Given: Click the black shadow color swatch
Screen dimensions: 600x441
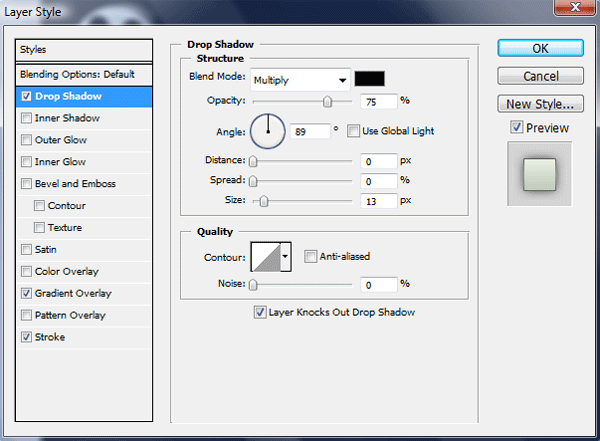Looking at the screenshot, I should 370,79.
